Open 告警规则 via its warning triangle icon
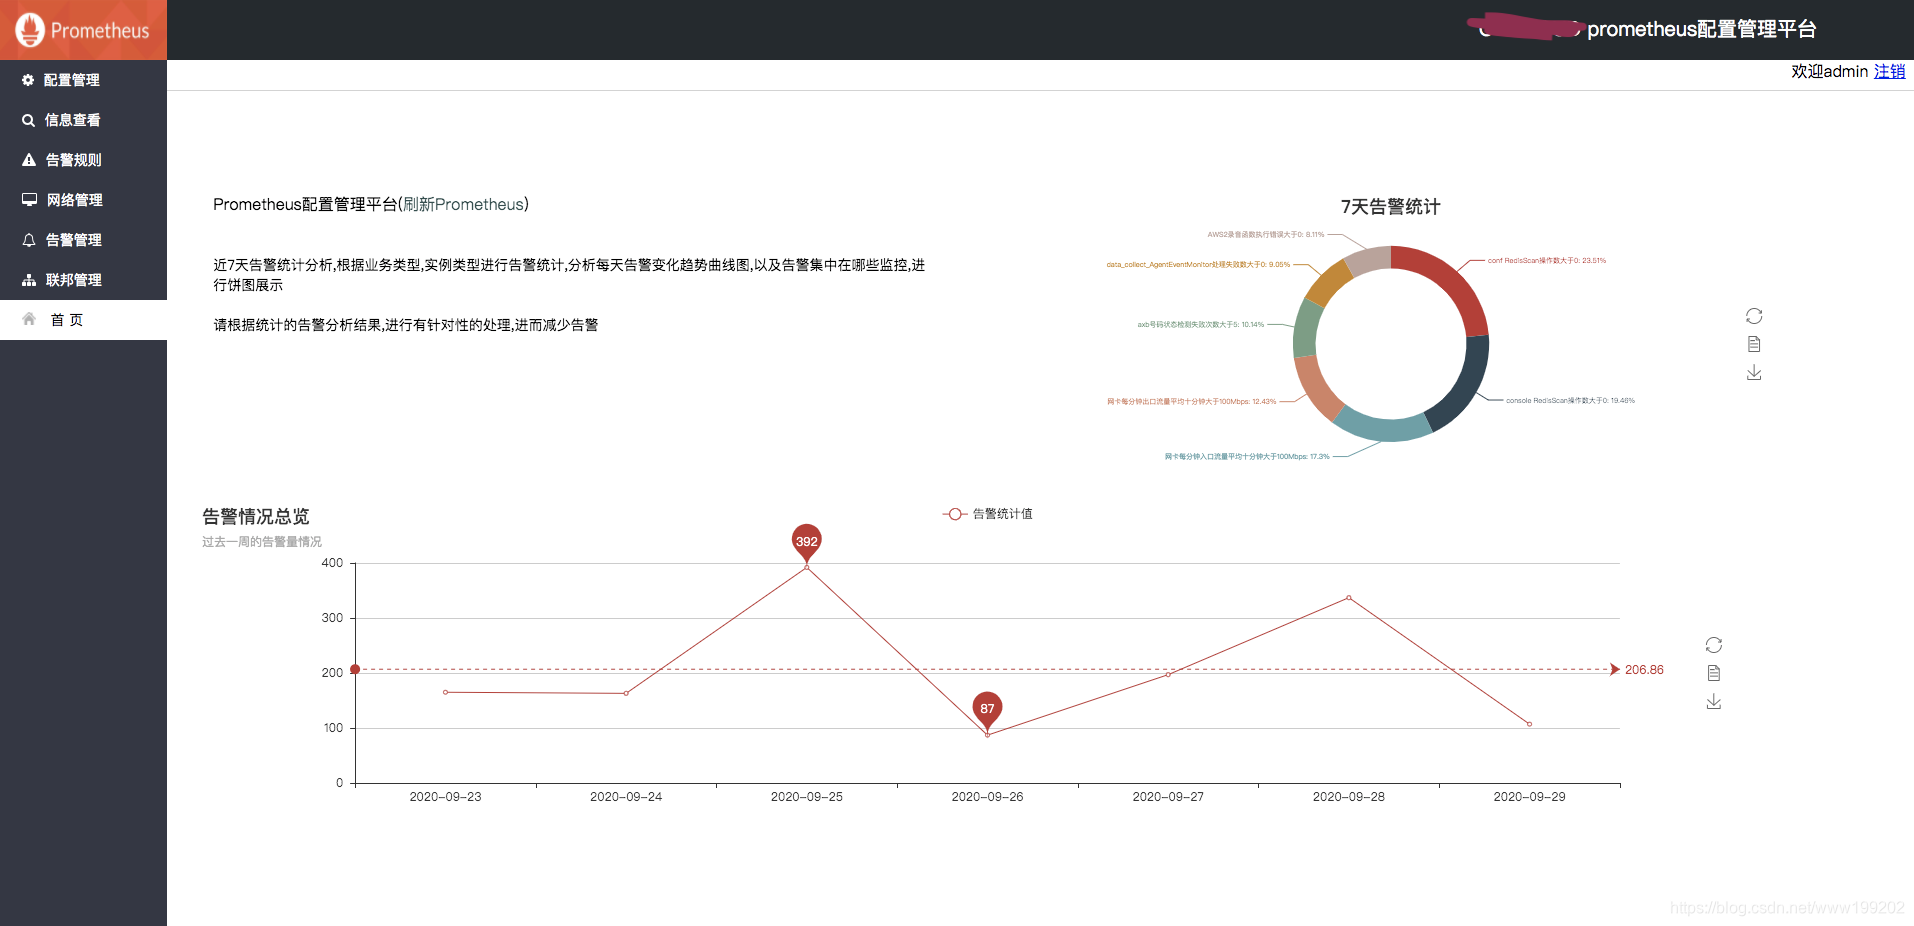 [29, 160]
